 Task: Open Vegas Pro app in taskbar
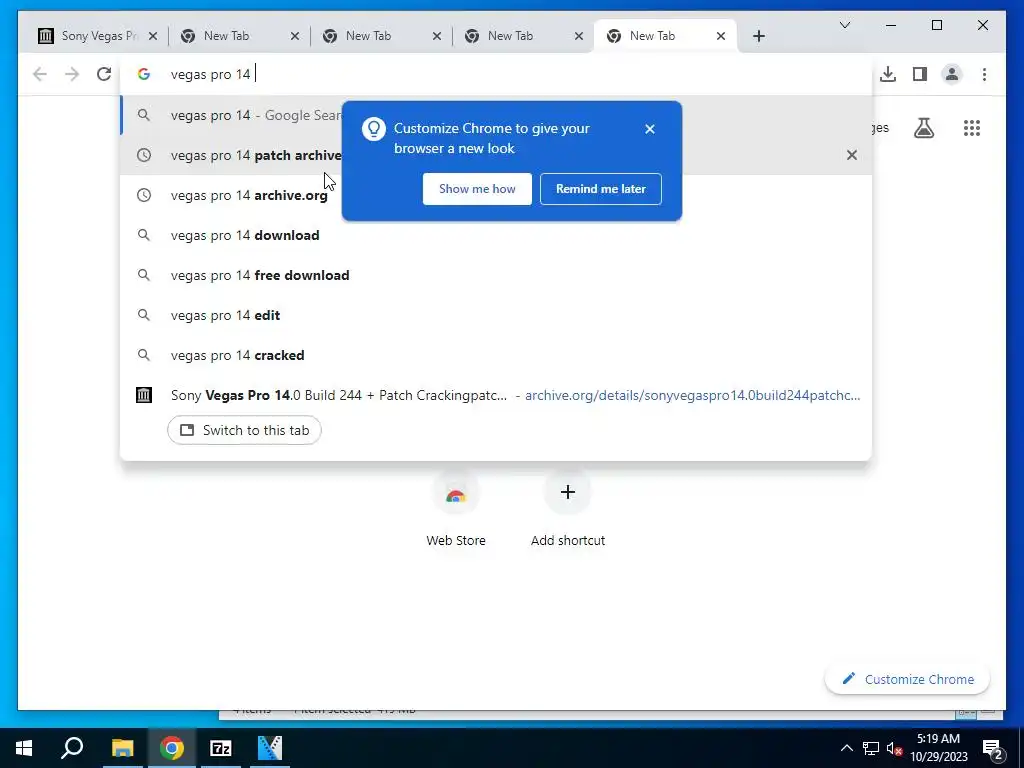tap(270, 748)
